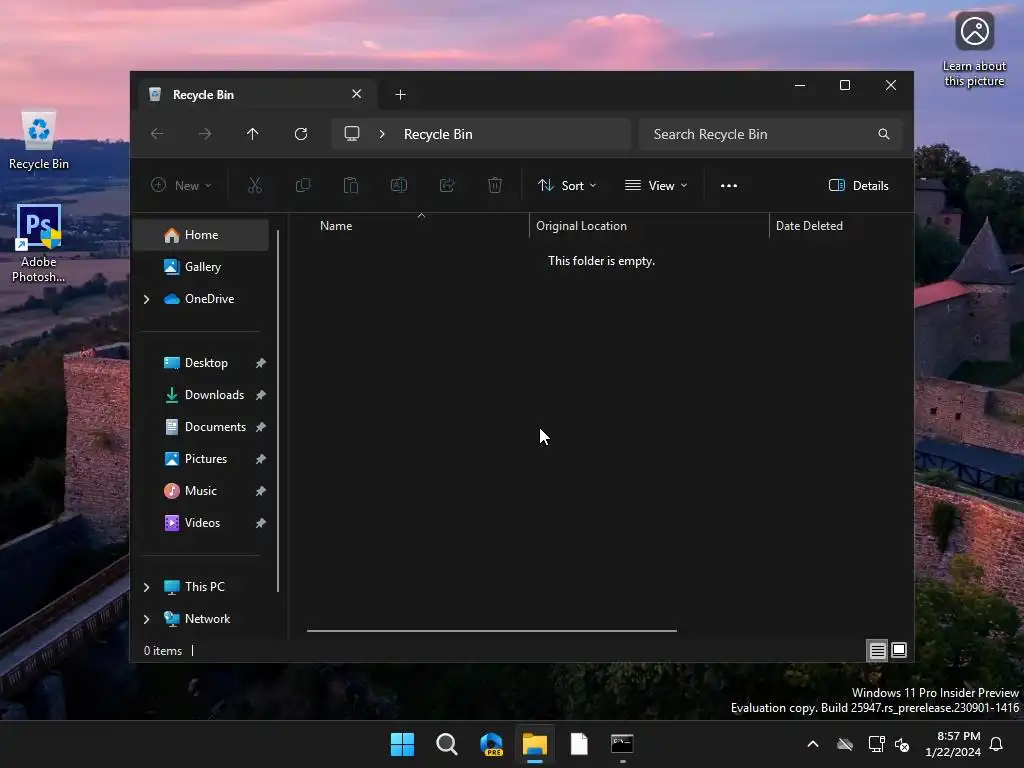The width and height of the screenshot is (1024, 768).
Task: Open the notification bell in taskbar
Action: click(997, 744)
